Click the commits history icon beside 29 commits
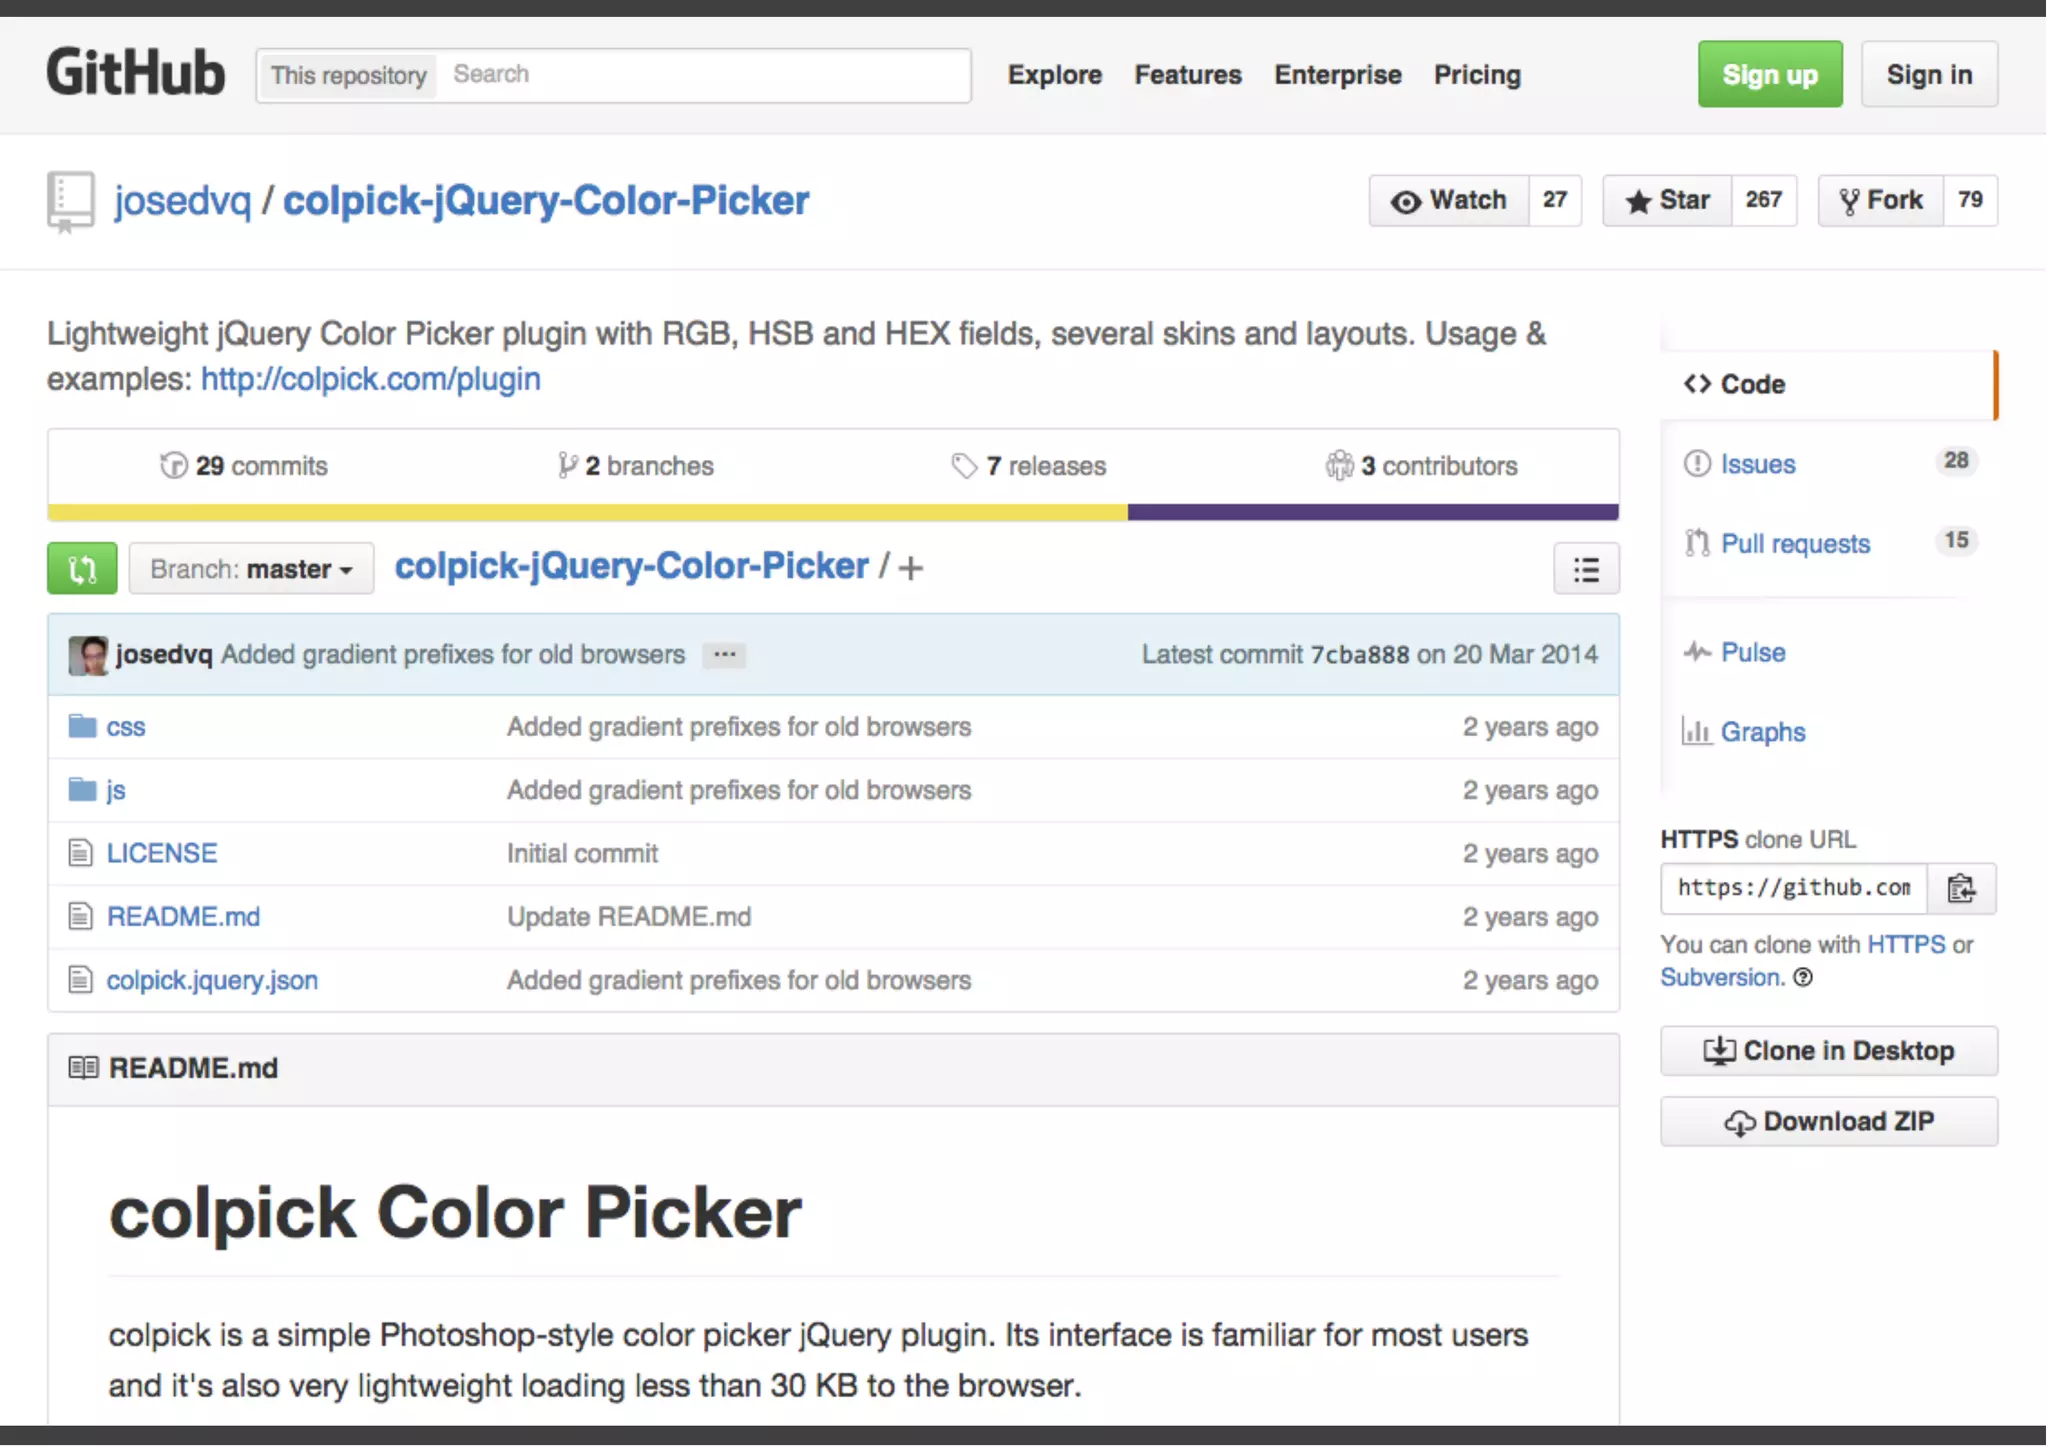This screenshot has height=1448, width=2048. tap(174, 466)
